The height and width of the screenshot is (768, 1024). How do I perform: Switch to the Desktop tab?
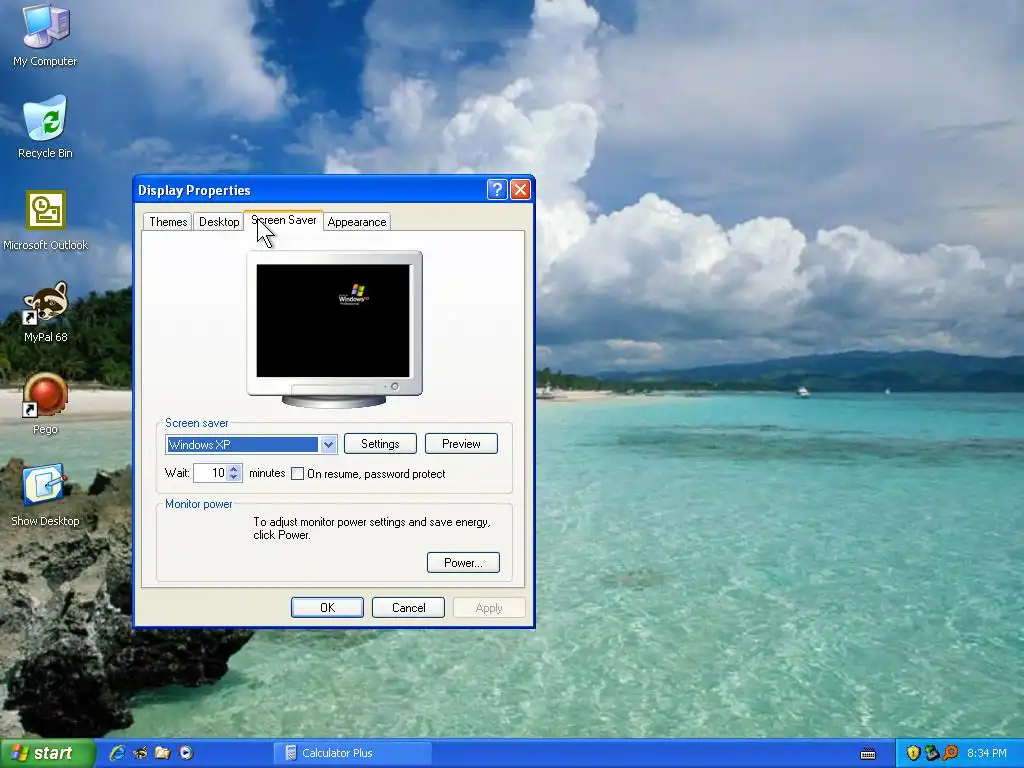coord(219,221)
